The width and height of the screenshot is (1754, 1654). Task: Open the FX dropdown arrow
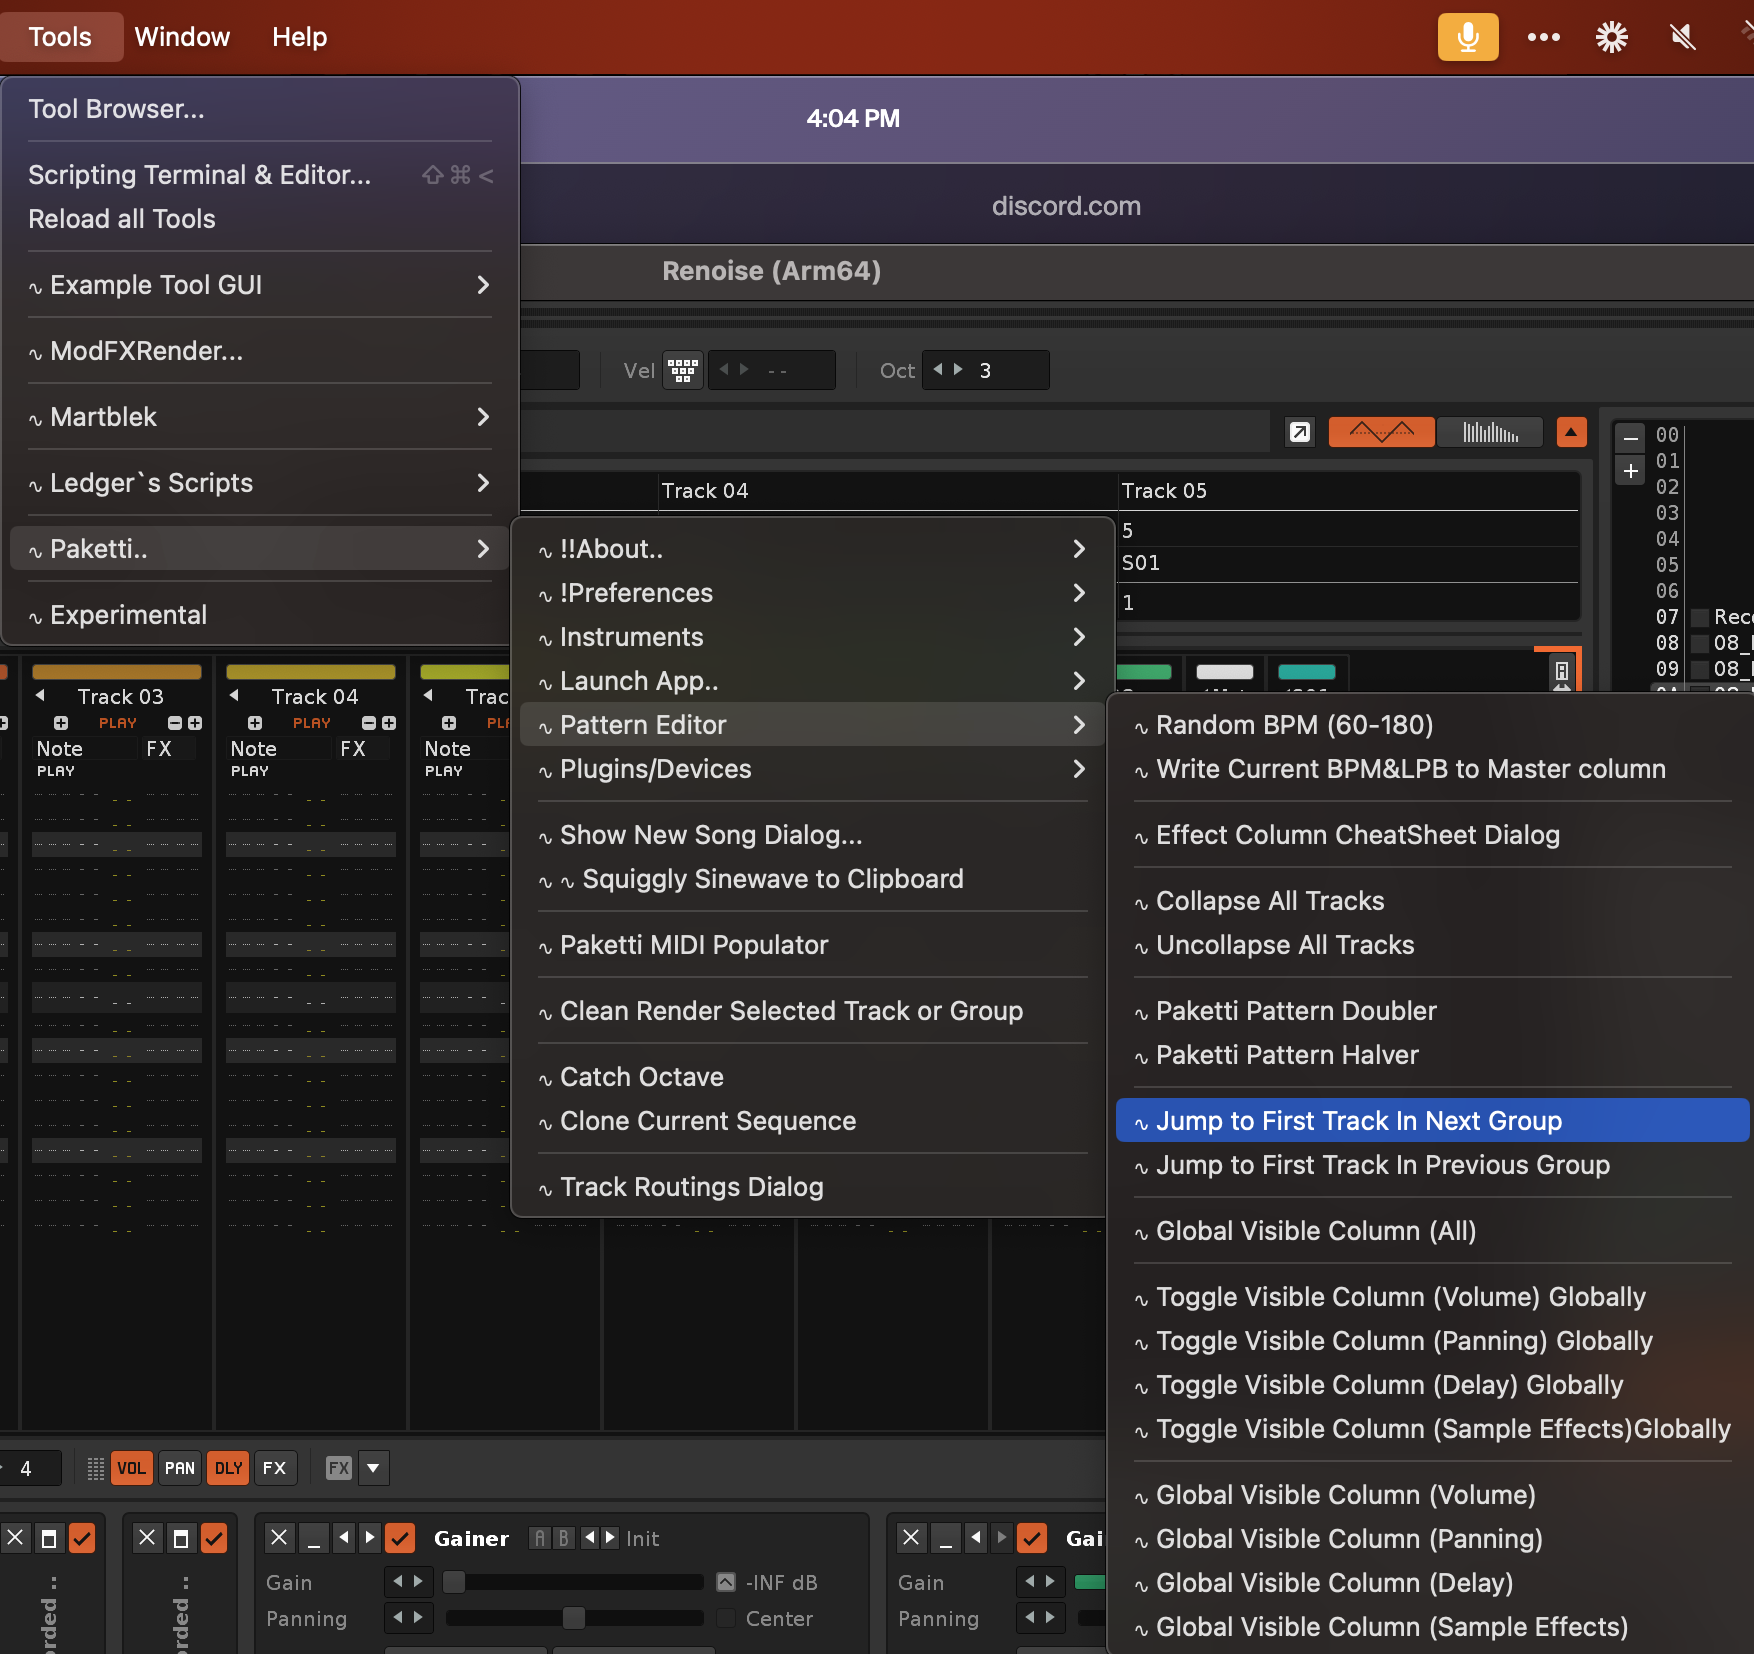pos(373,1467)
